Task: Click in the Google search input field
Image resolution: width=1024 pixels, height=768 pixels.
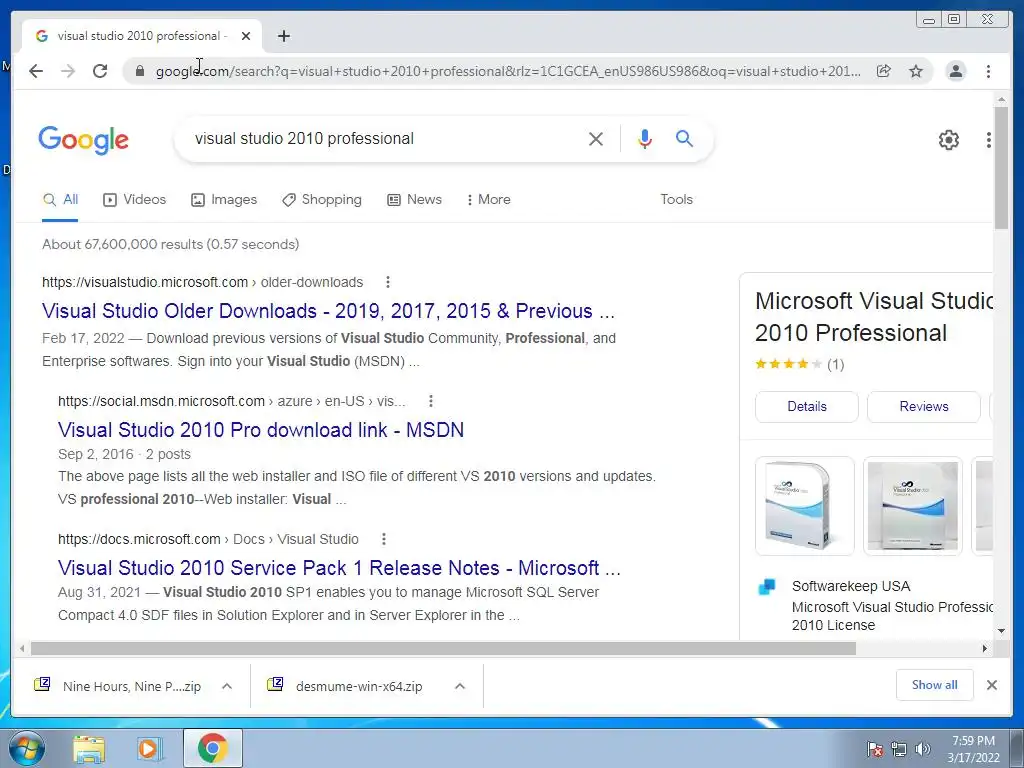Action: click(x=385, y=138)
